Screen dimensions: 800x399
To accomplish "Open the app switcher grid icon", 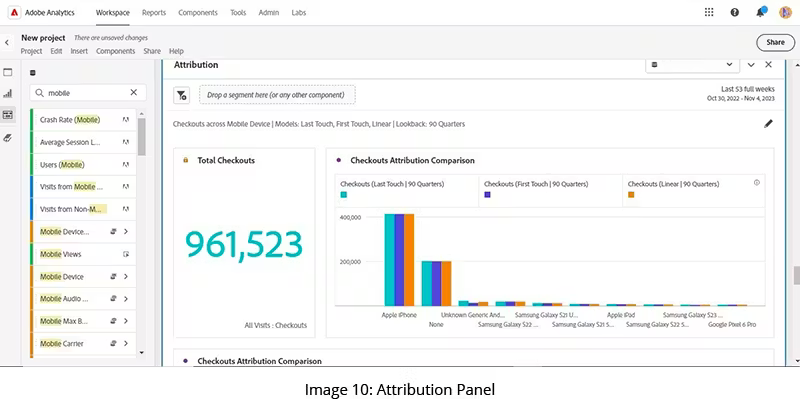I will (709, 12).
